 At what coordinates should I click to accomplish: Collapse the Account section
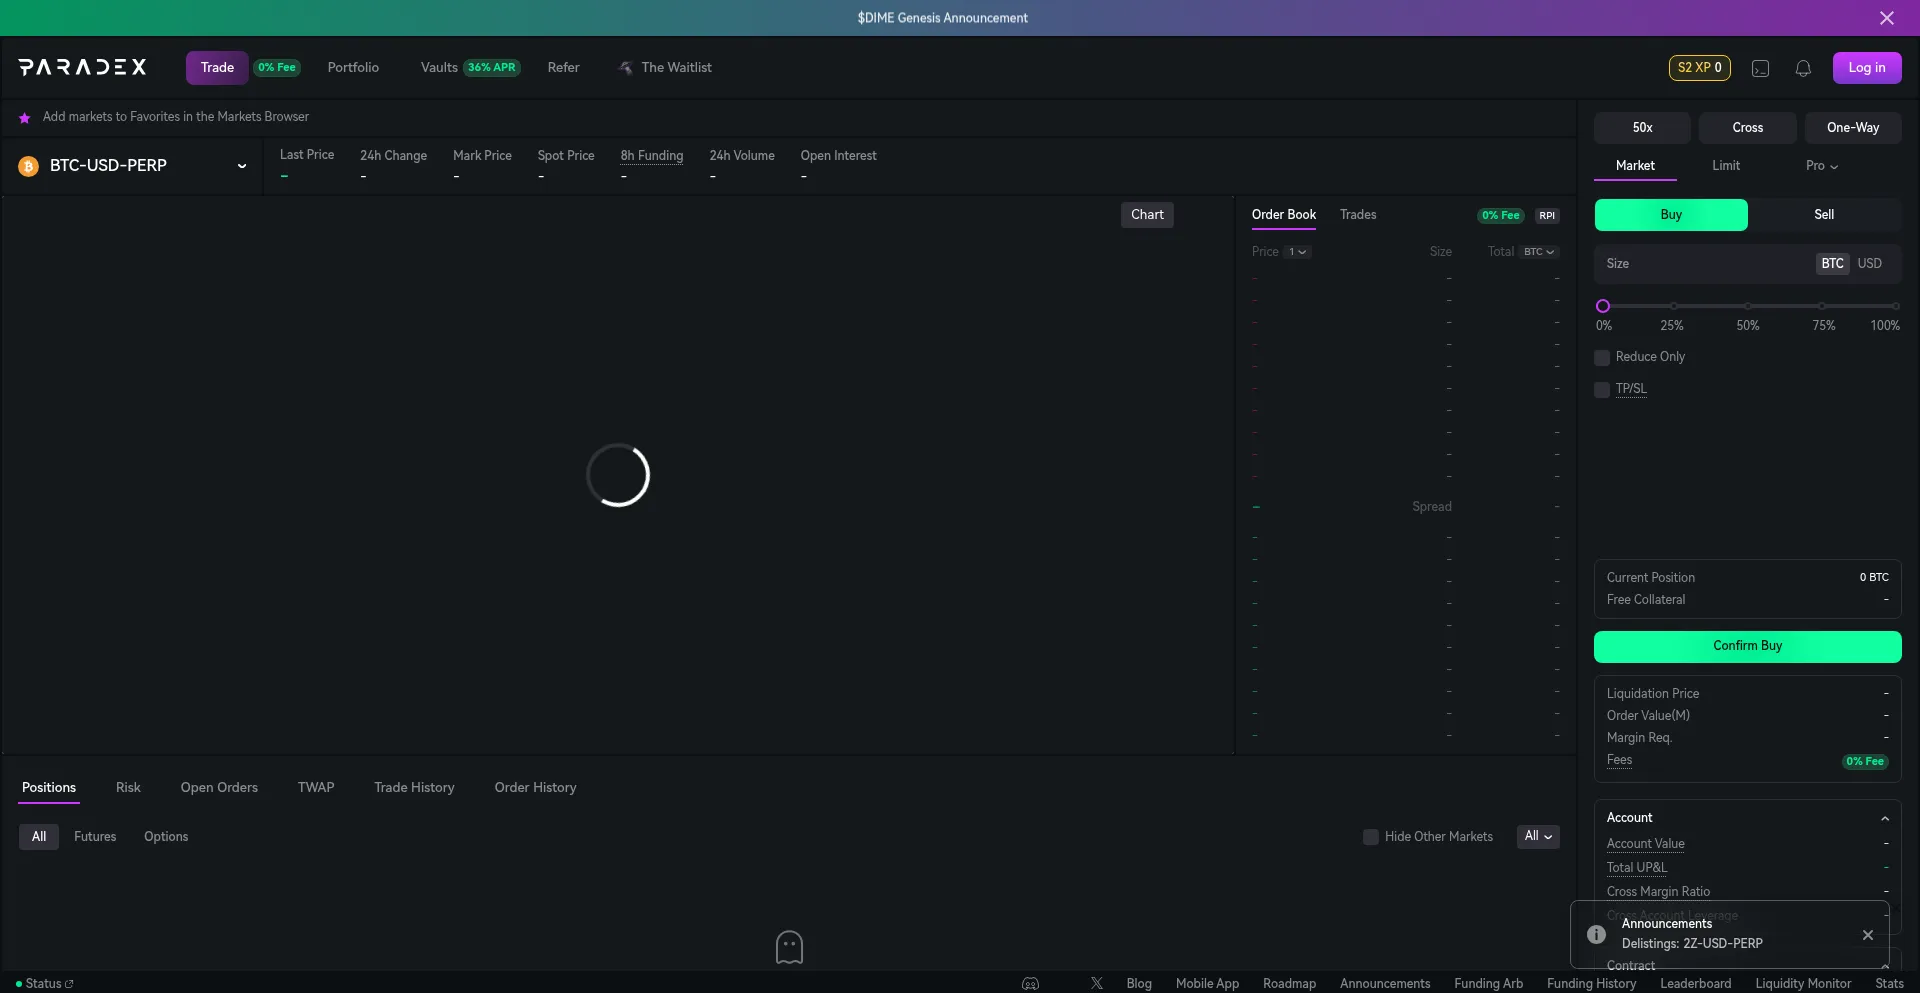pos(1884,818)
